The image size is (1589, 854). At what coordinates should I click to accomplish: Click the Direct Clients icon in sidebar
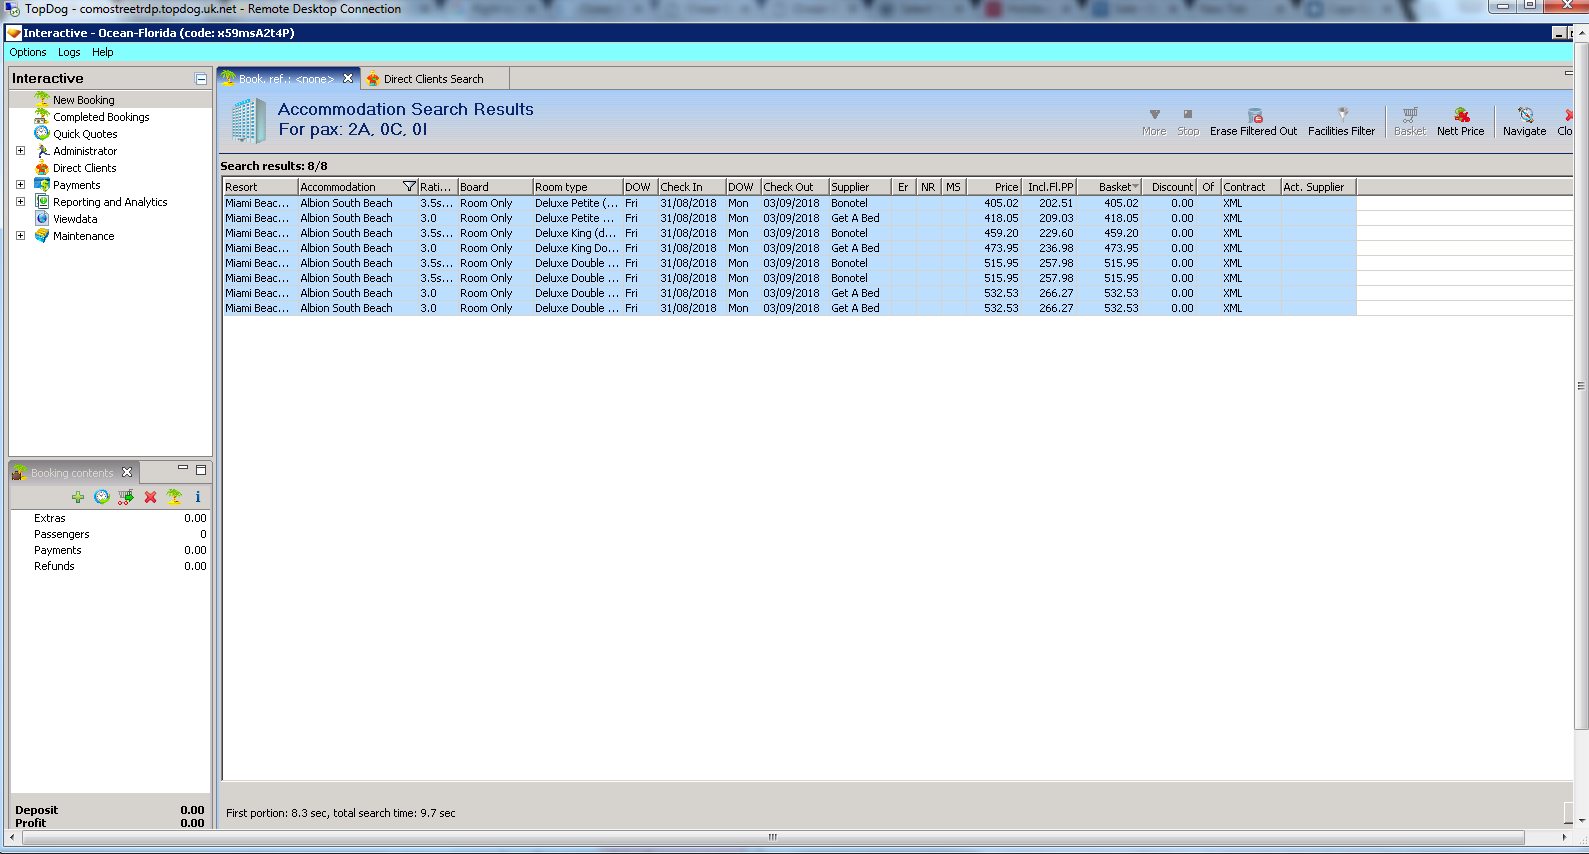click(42, 167)
